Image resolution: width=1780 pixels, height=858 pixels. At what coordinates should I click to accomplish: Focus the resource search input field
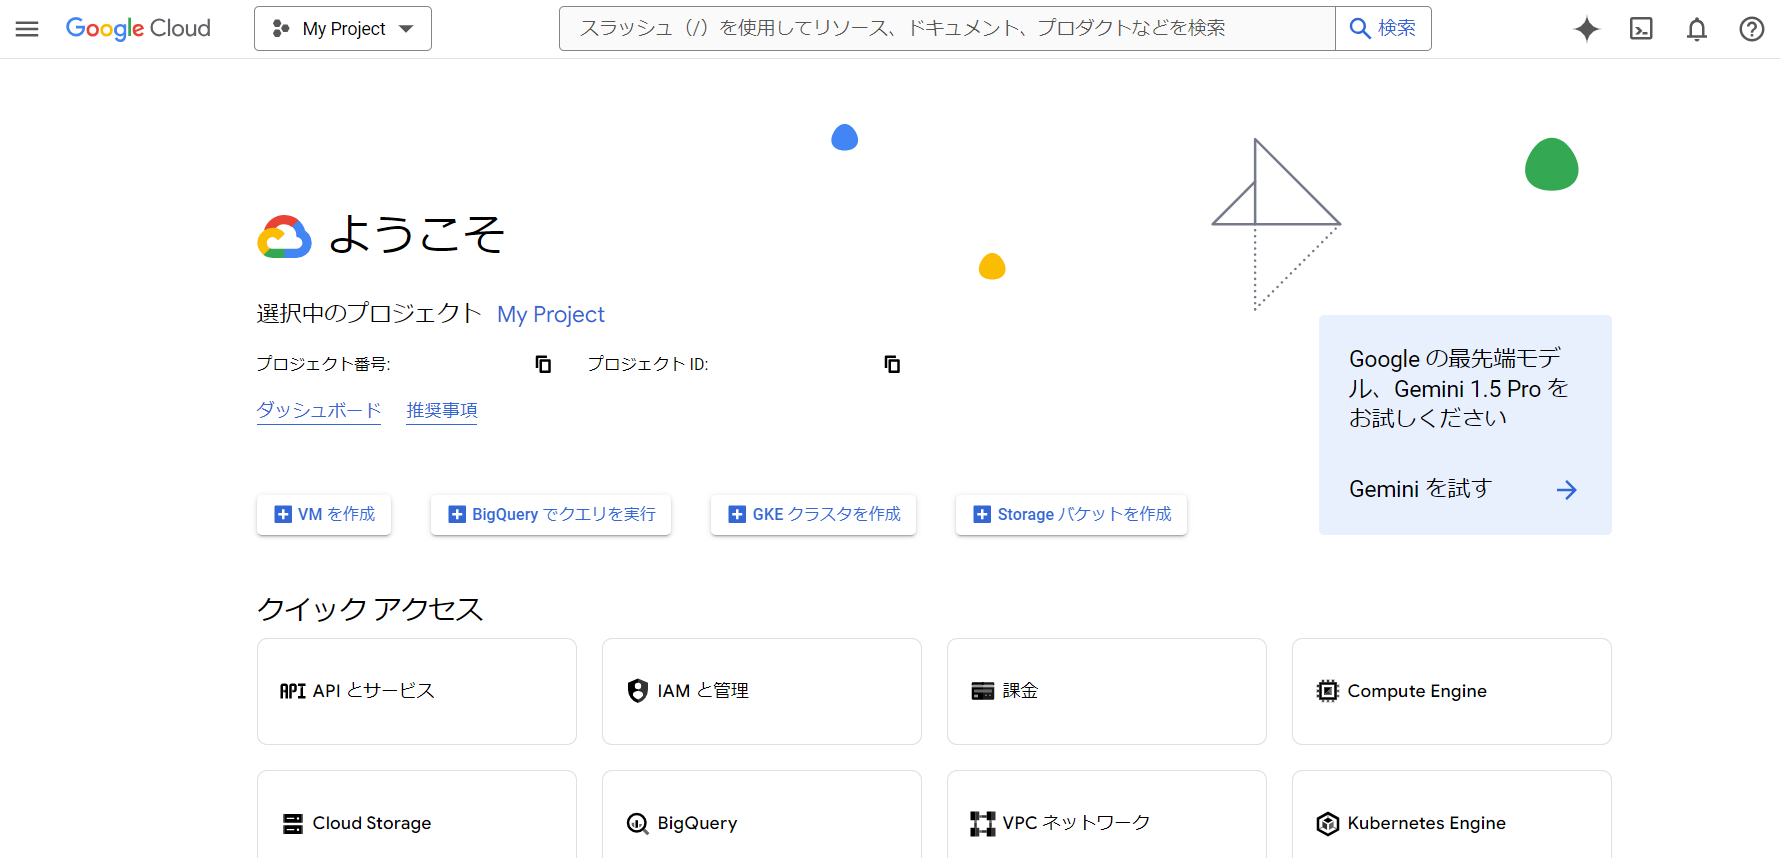[947, 28]
